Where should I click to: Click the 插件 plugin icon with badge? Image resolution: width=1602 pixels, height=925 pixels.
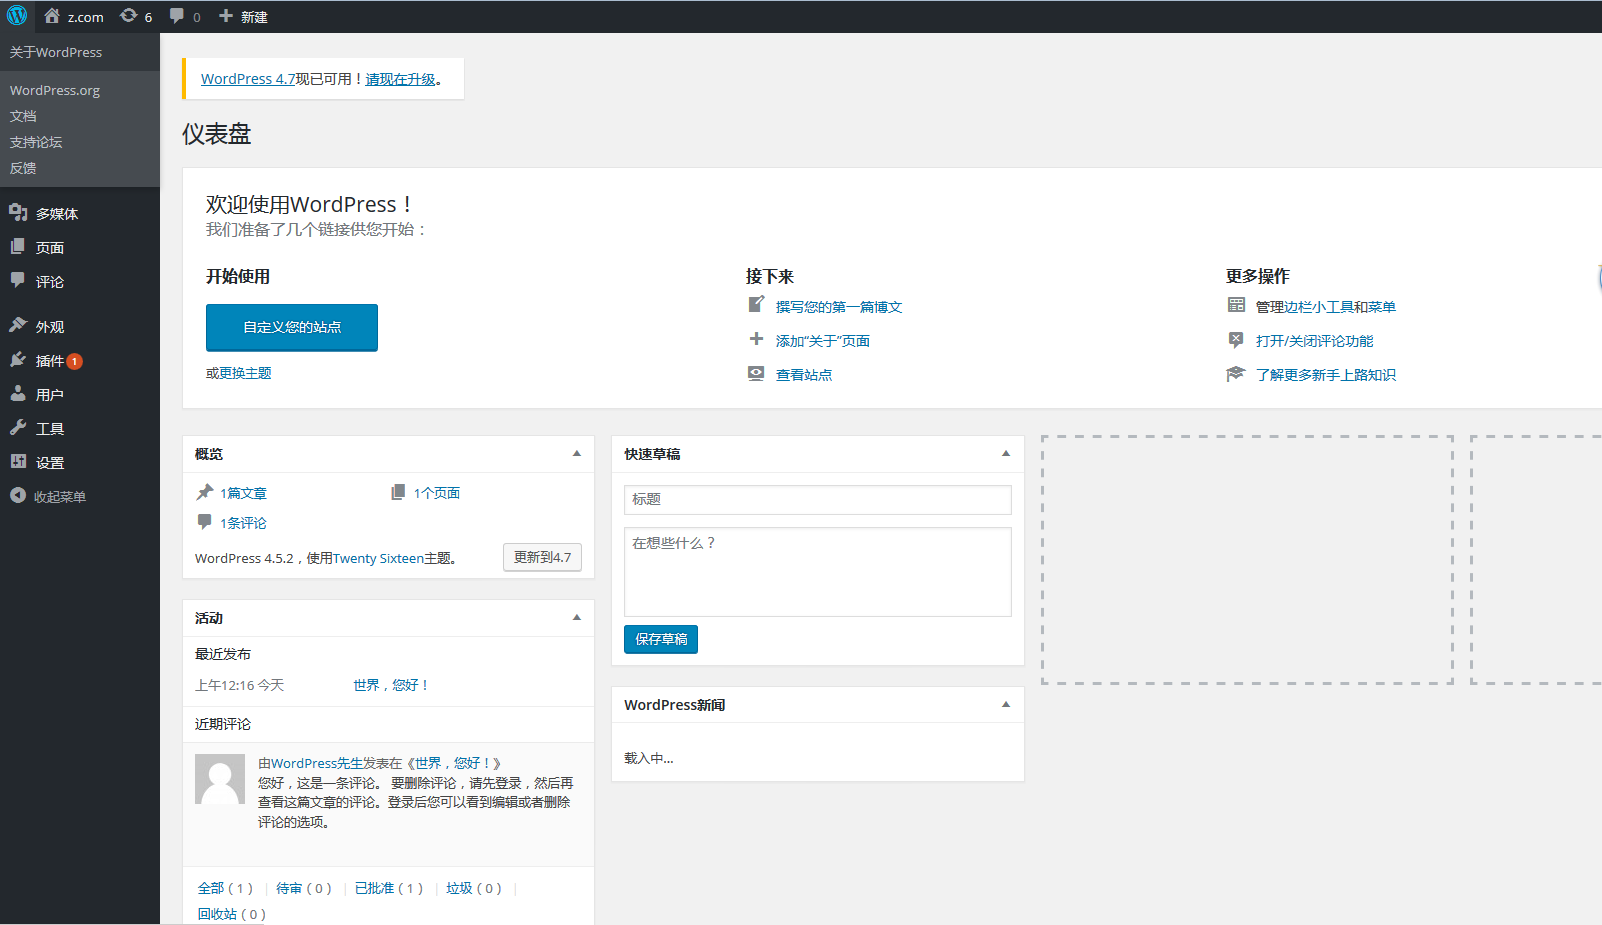coord(19,360)
